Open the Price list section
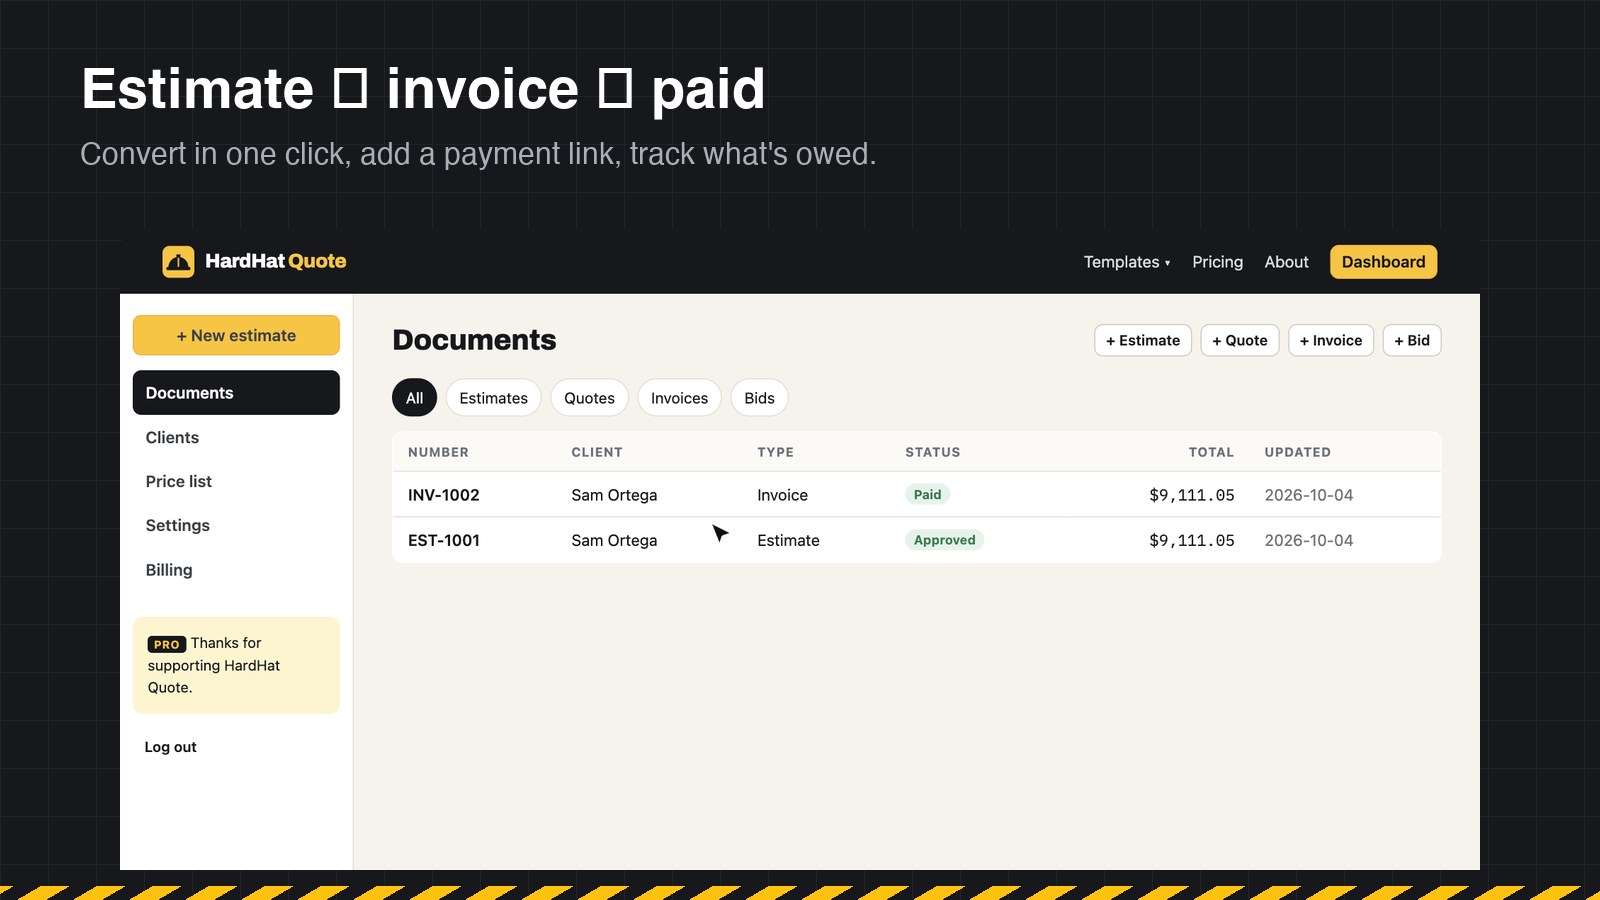The width and height of the screenshot is (1600, 900). coord(179,481)
